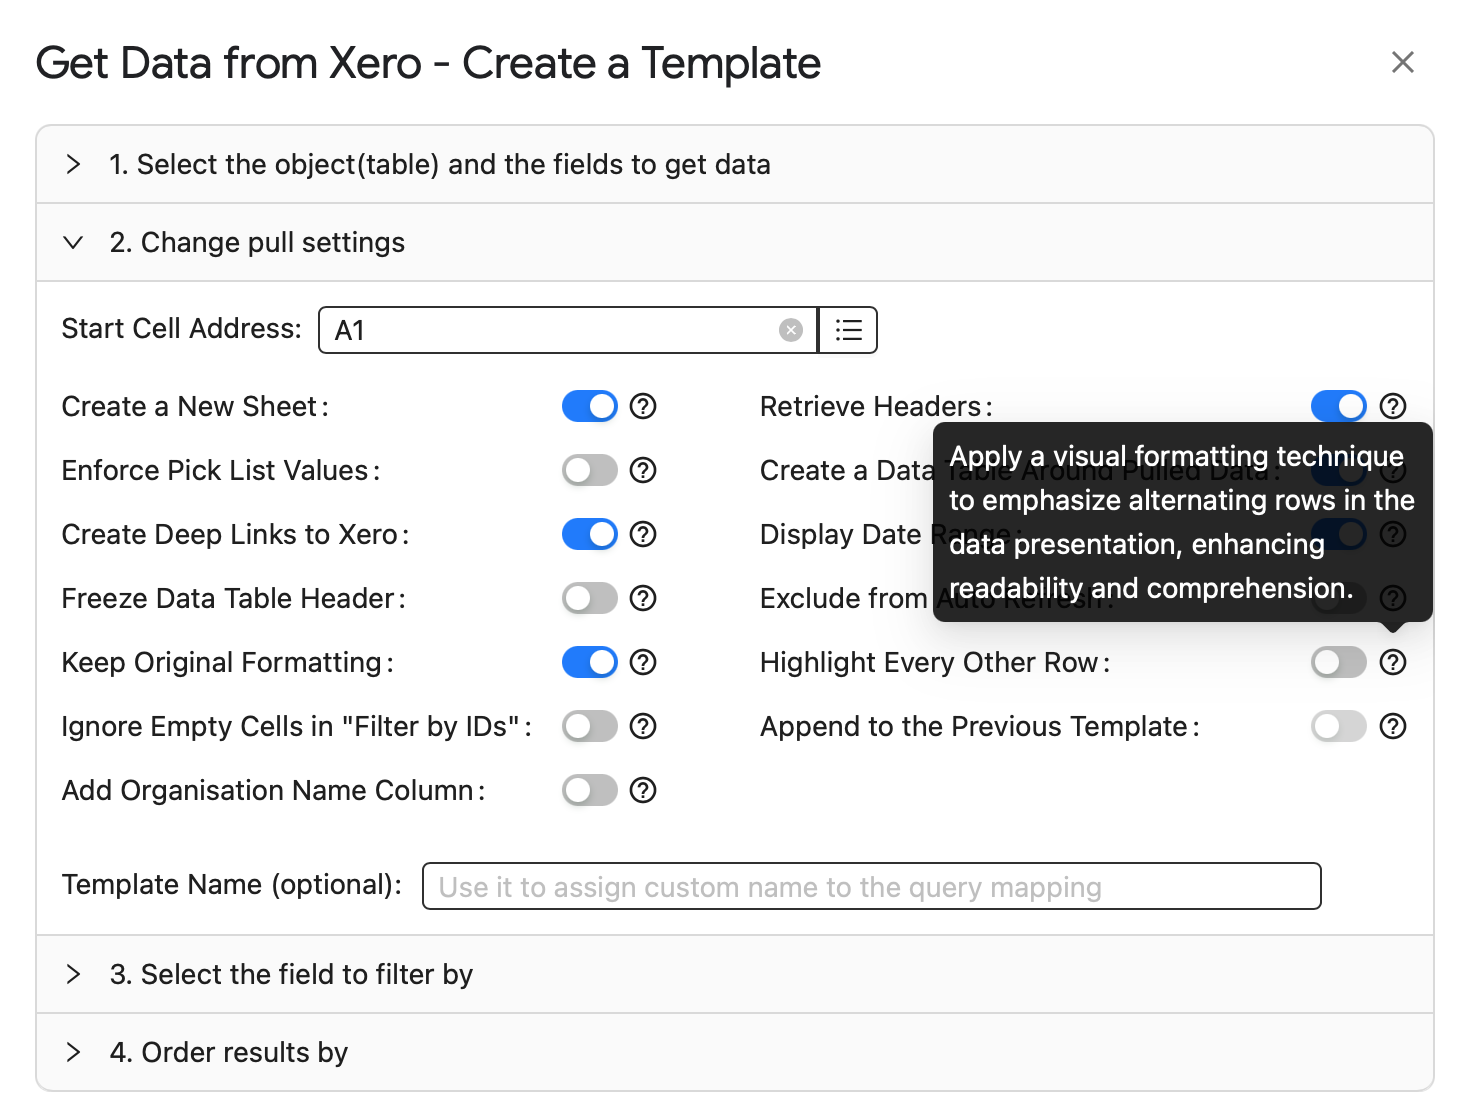1478x1116 pixels.
Task: Turn off Keep Original Formatting
Action: (x=590, y=662)
